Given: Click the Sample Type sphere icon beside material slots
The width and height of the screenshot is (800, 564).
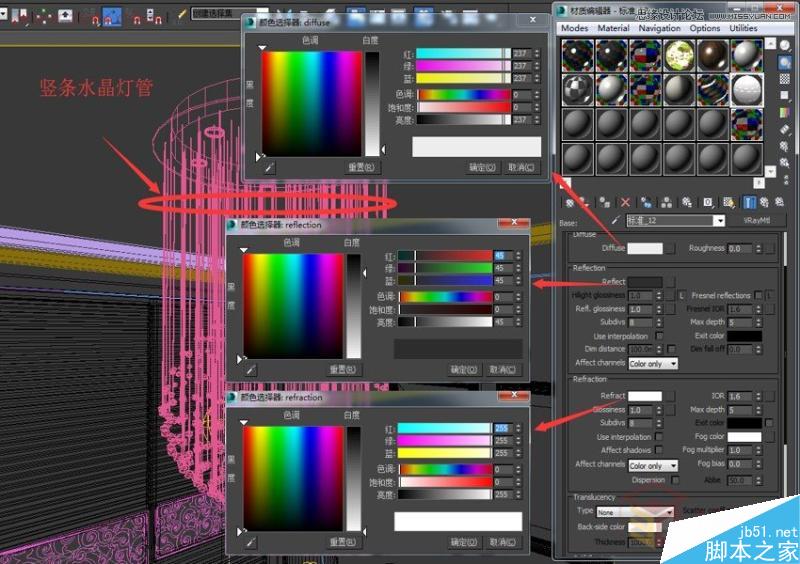Looking at the screenshot, I should (x=785, y=45).
